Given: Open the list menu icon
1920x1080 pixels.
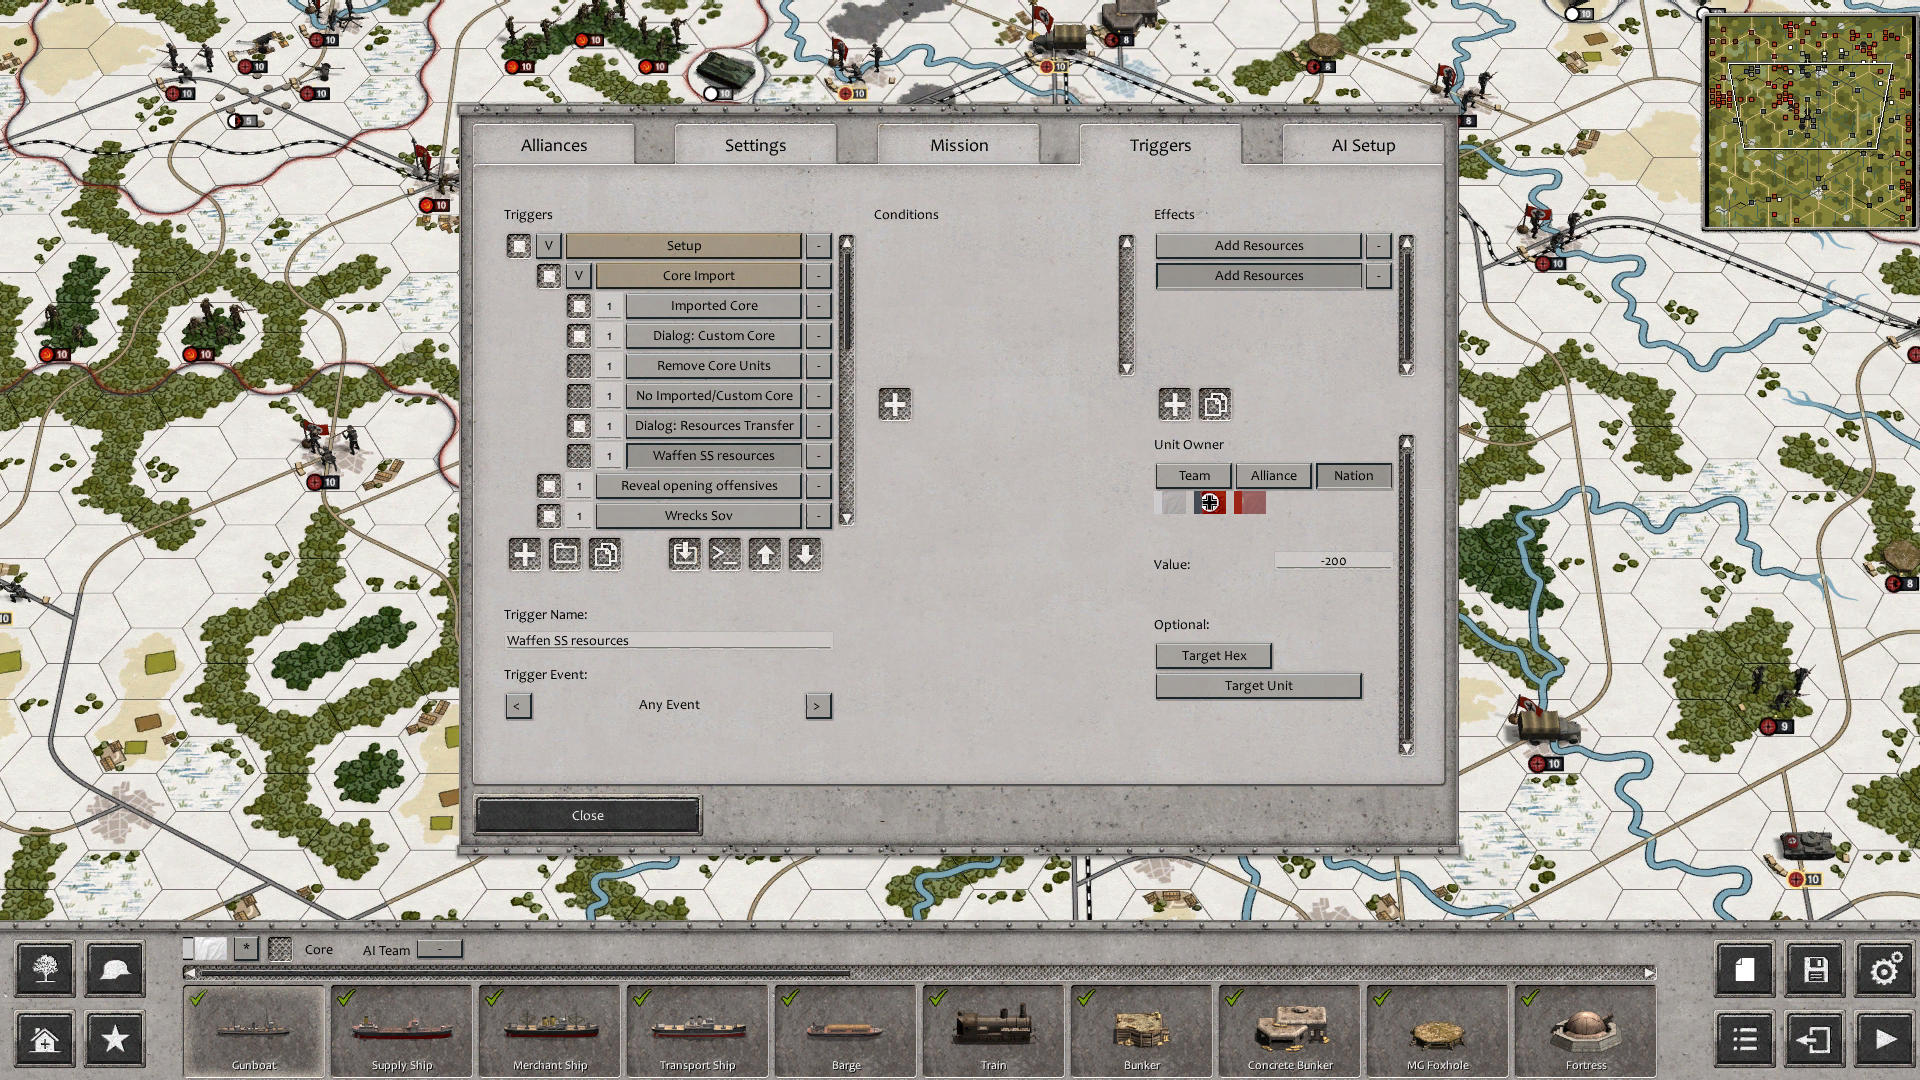Looking at the screenshot, I should 1745,1039.
